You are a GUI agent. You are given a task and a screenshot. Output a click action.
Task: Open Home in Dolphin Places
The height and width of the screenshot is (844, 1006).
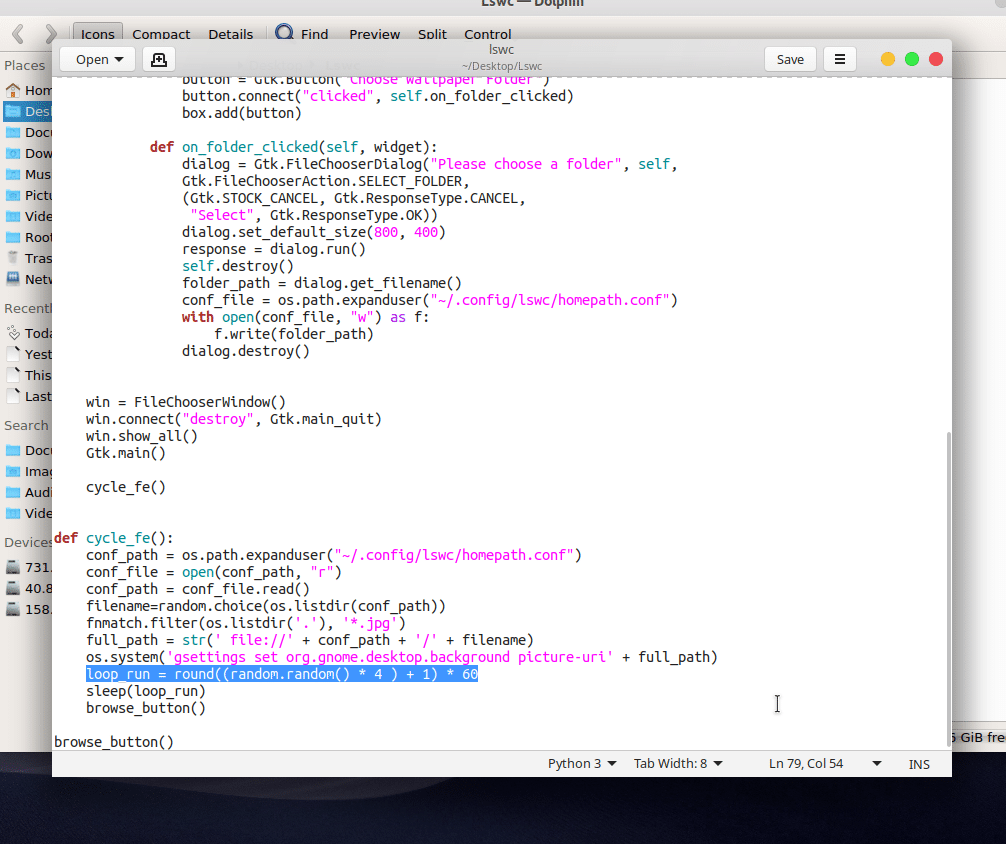click(x=28, y=90)
